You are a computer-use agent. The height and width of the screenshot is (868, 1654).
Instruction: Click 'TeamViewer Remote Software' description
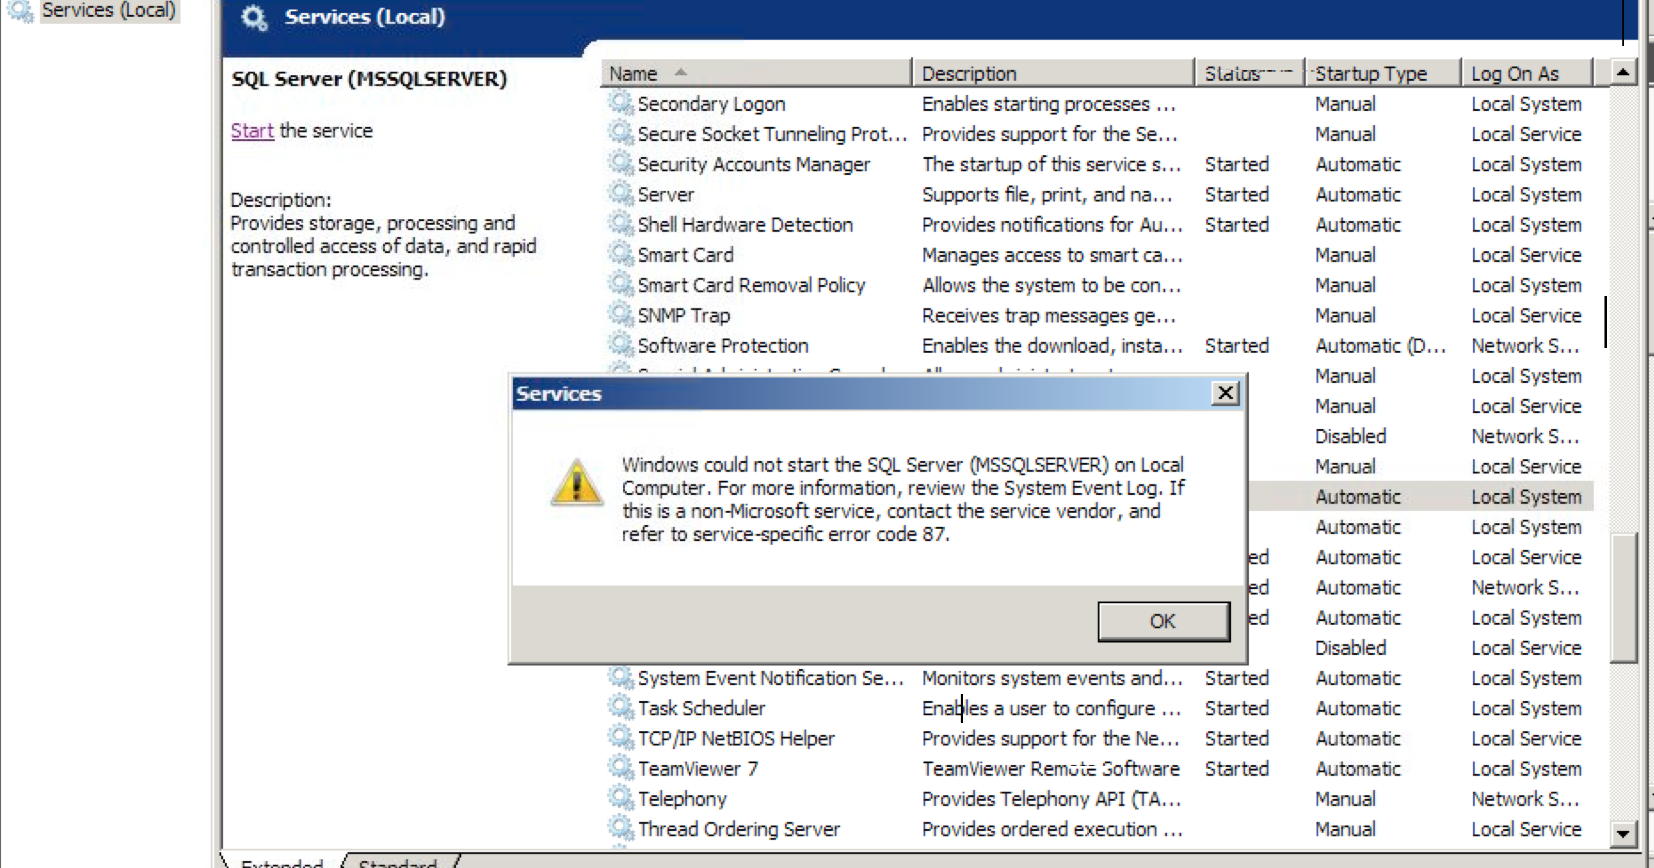(x=1051, y=769)
